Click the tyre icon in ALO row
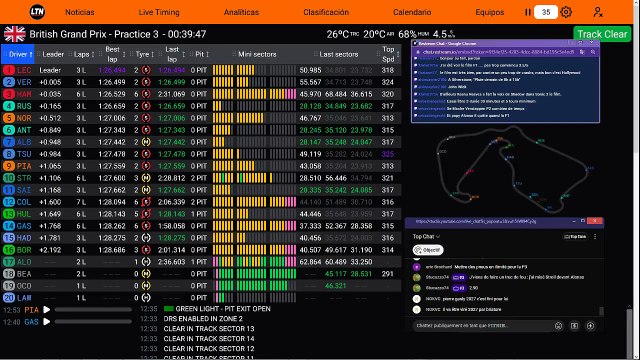Image resolution: width=640 pixels, height=360 pixels. pos(146,262)
